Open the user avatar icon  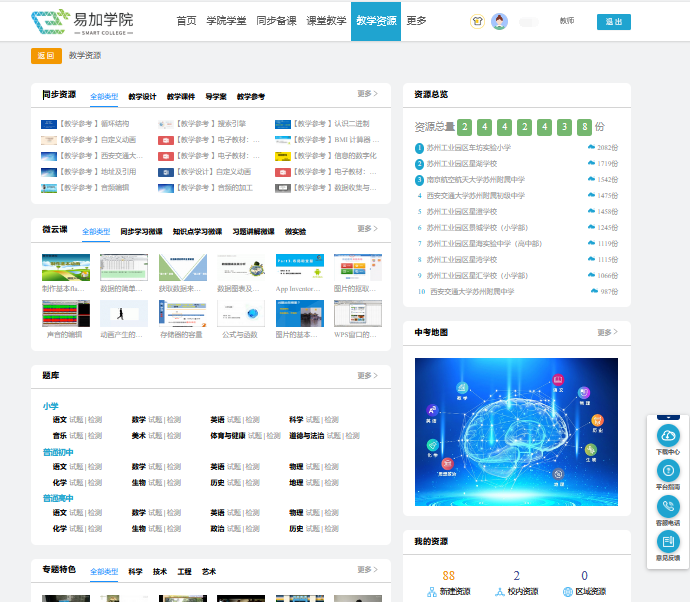click(x=499, y=21)
